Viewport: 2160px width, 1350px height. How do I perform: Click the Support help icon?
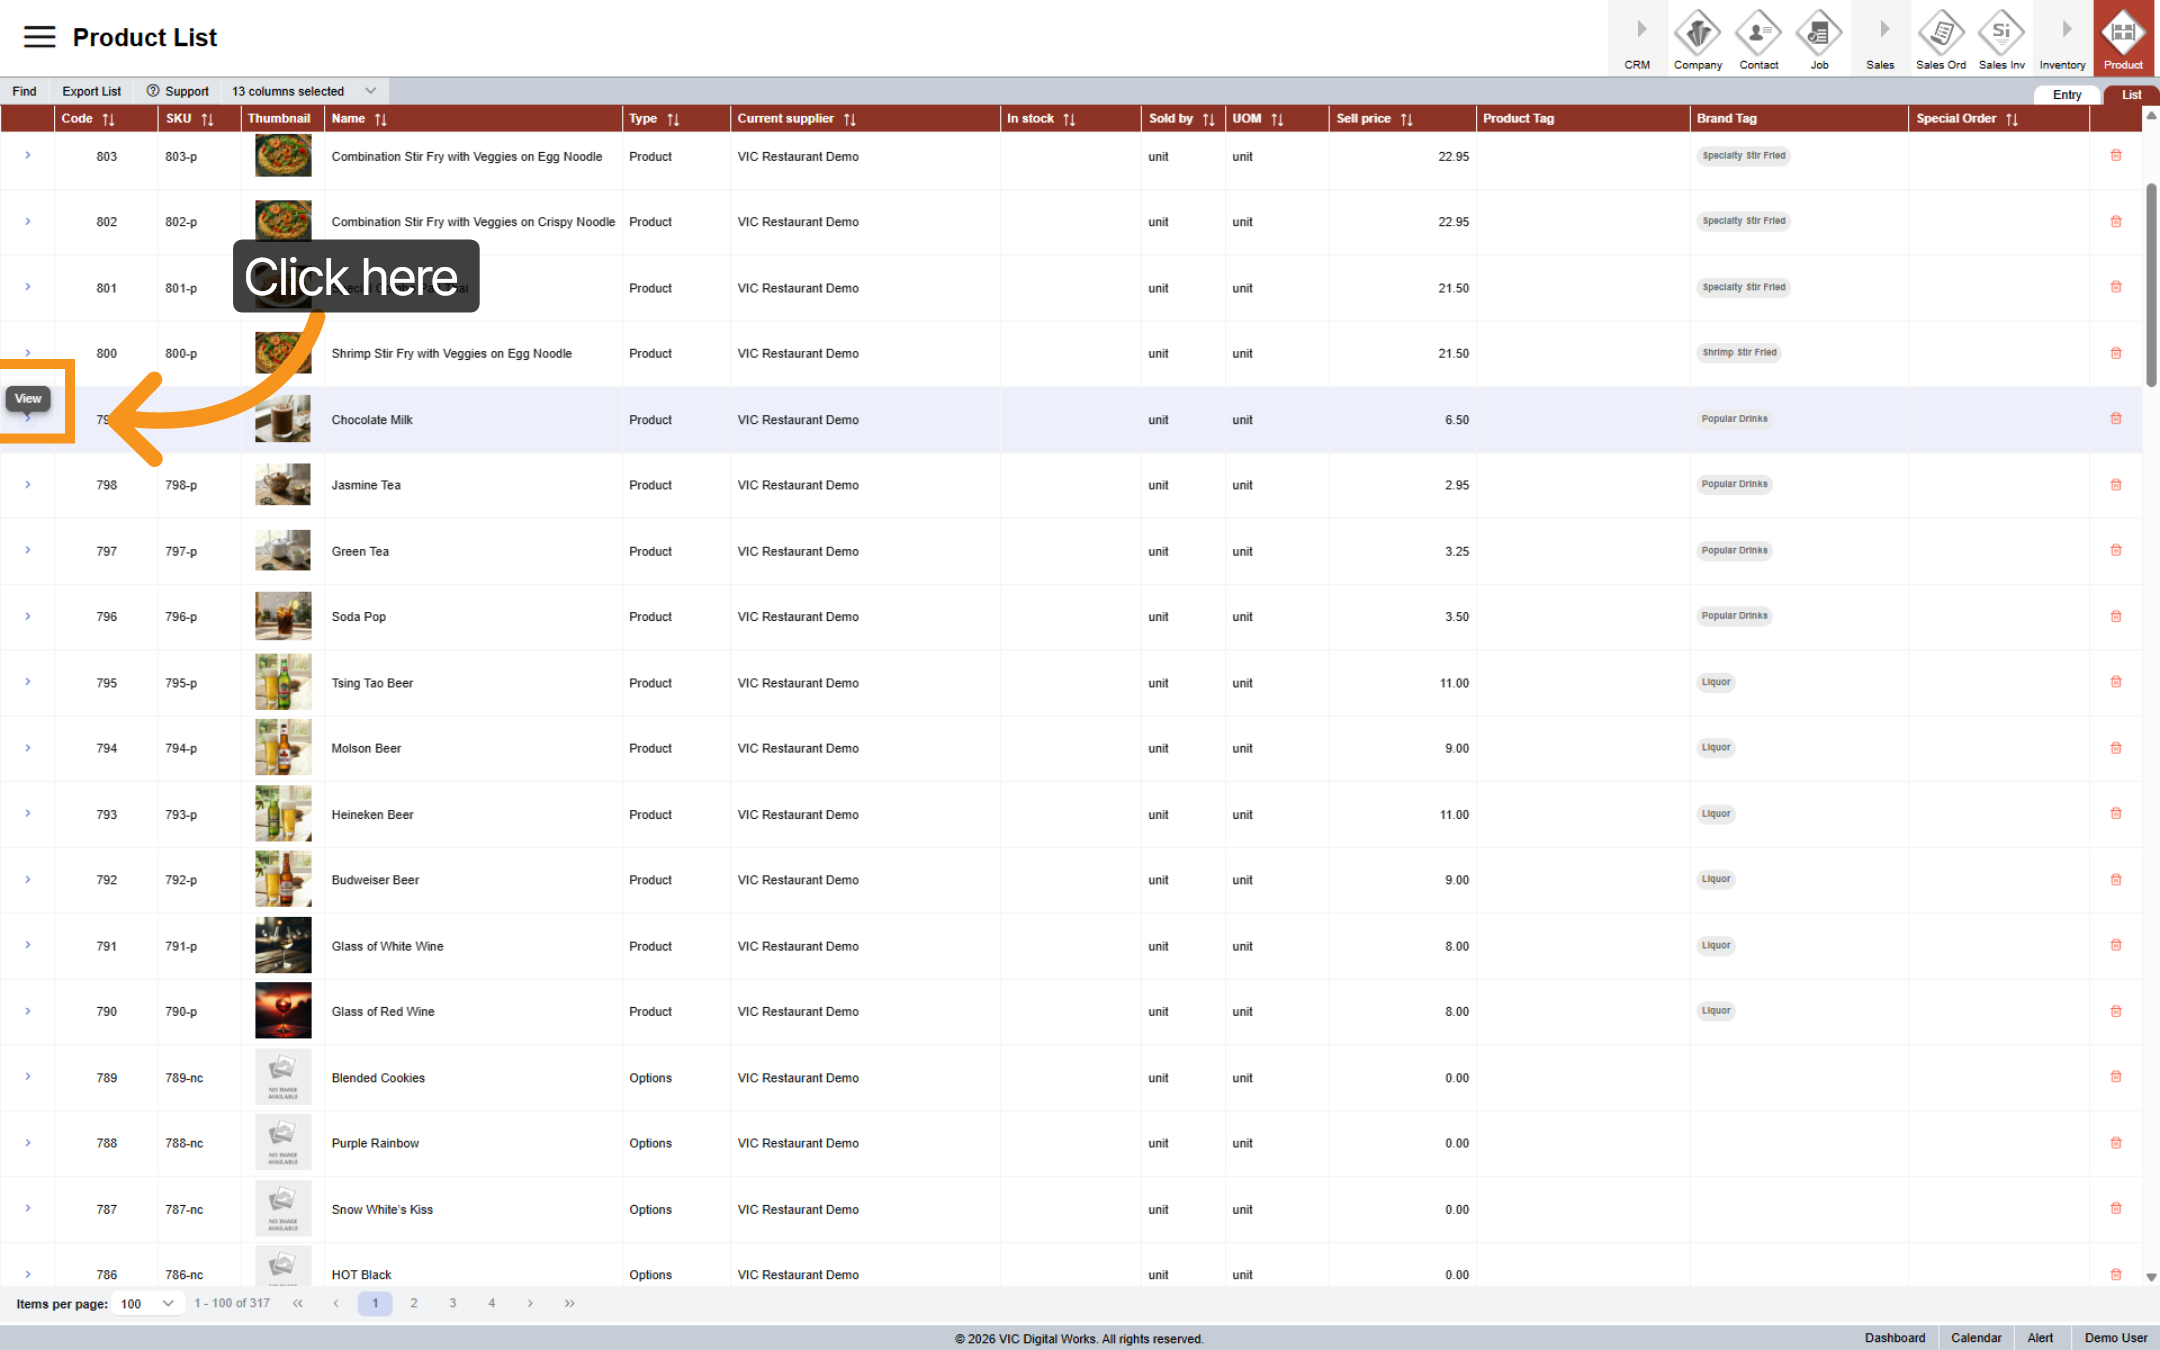coord(152,90)
